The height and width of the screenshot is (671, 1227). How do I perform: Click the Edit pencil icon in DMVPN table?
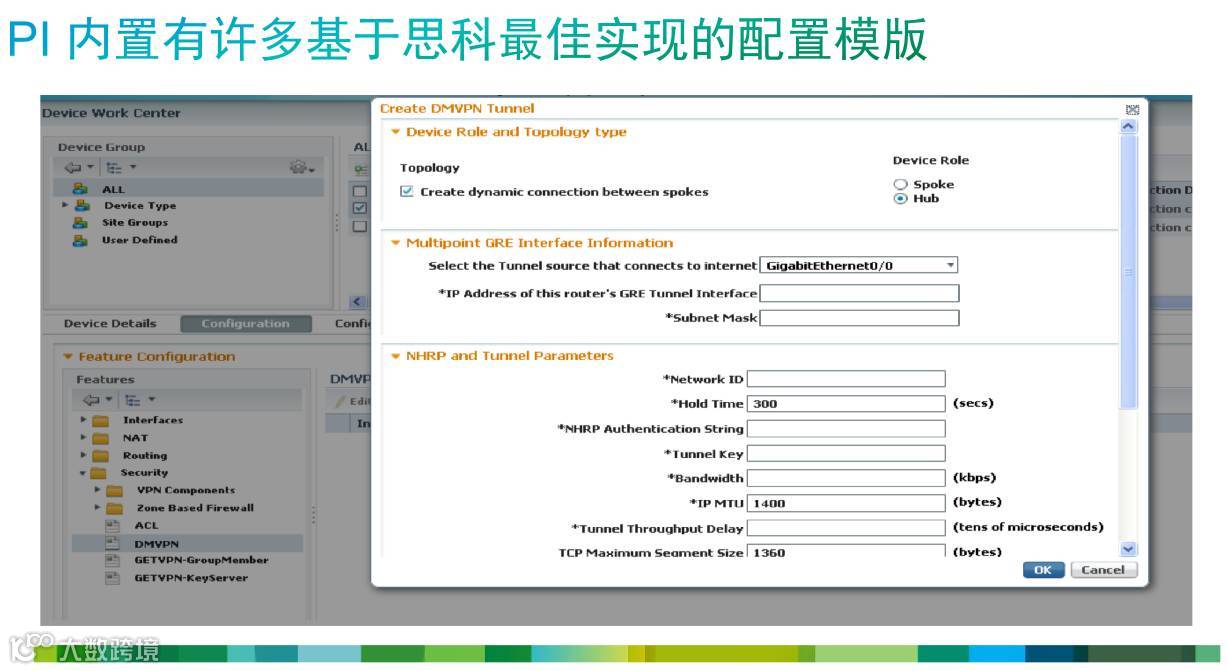(x=340, y=402)
